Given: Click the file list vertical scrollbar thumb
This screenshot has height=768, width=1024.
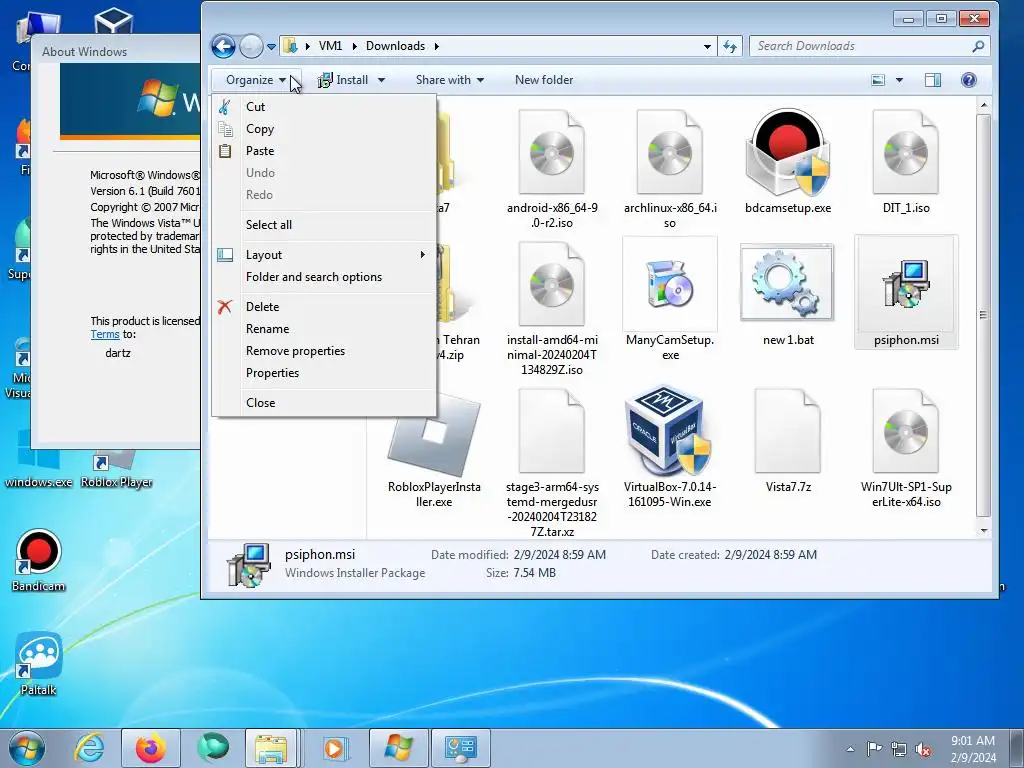Looking at the screenshot, I should [984, 315].
